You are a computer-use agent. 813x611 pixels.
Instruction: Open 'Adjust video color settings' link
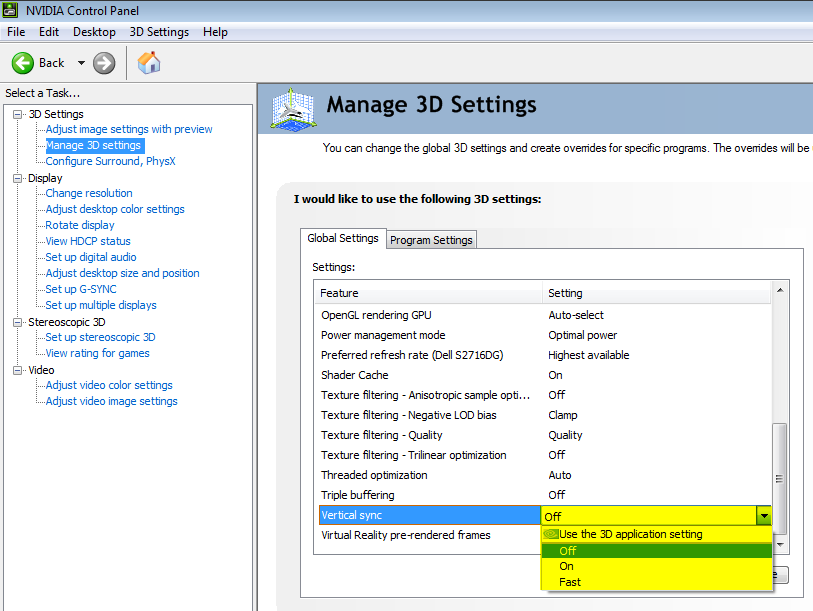coord(109,385)
